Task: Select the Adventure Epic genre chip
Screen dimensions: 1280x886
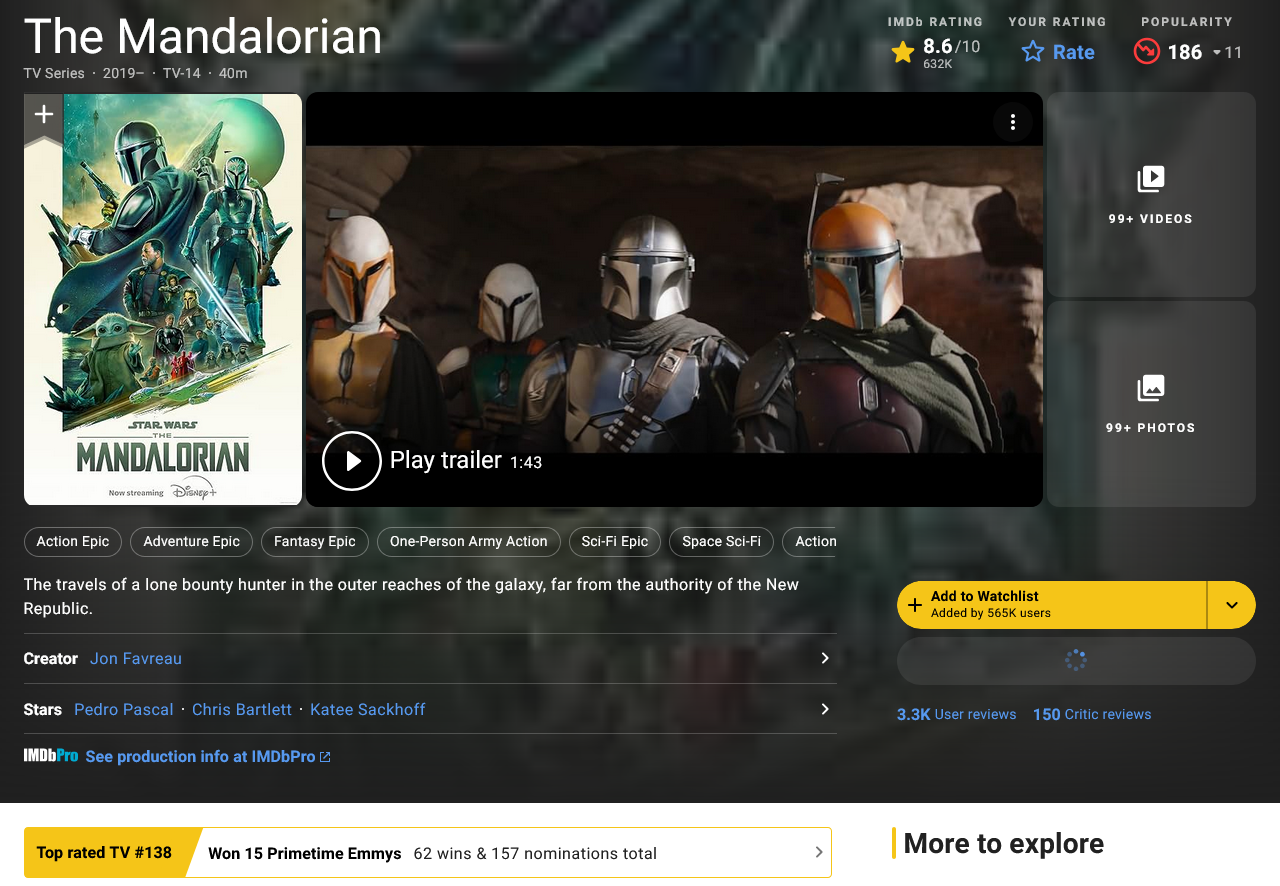Action: 192,542
